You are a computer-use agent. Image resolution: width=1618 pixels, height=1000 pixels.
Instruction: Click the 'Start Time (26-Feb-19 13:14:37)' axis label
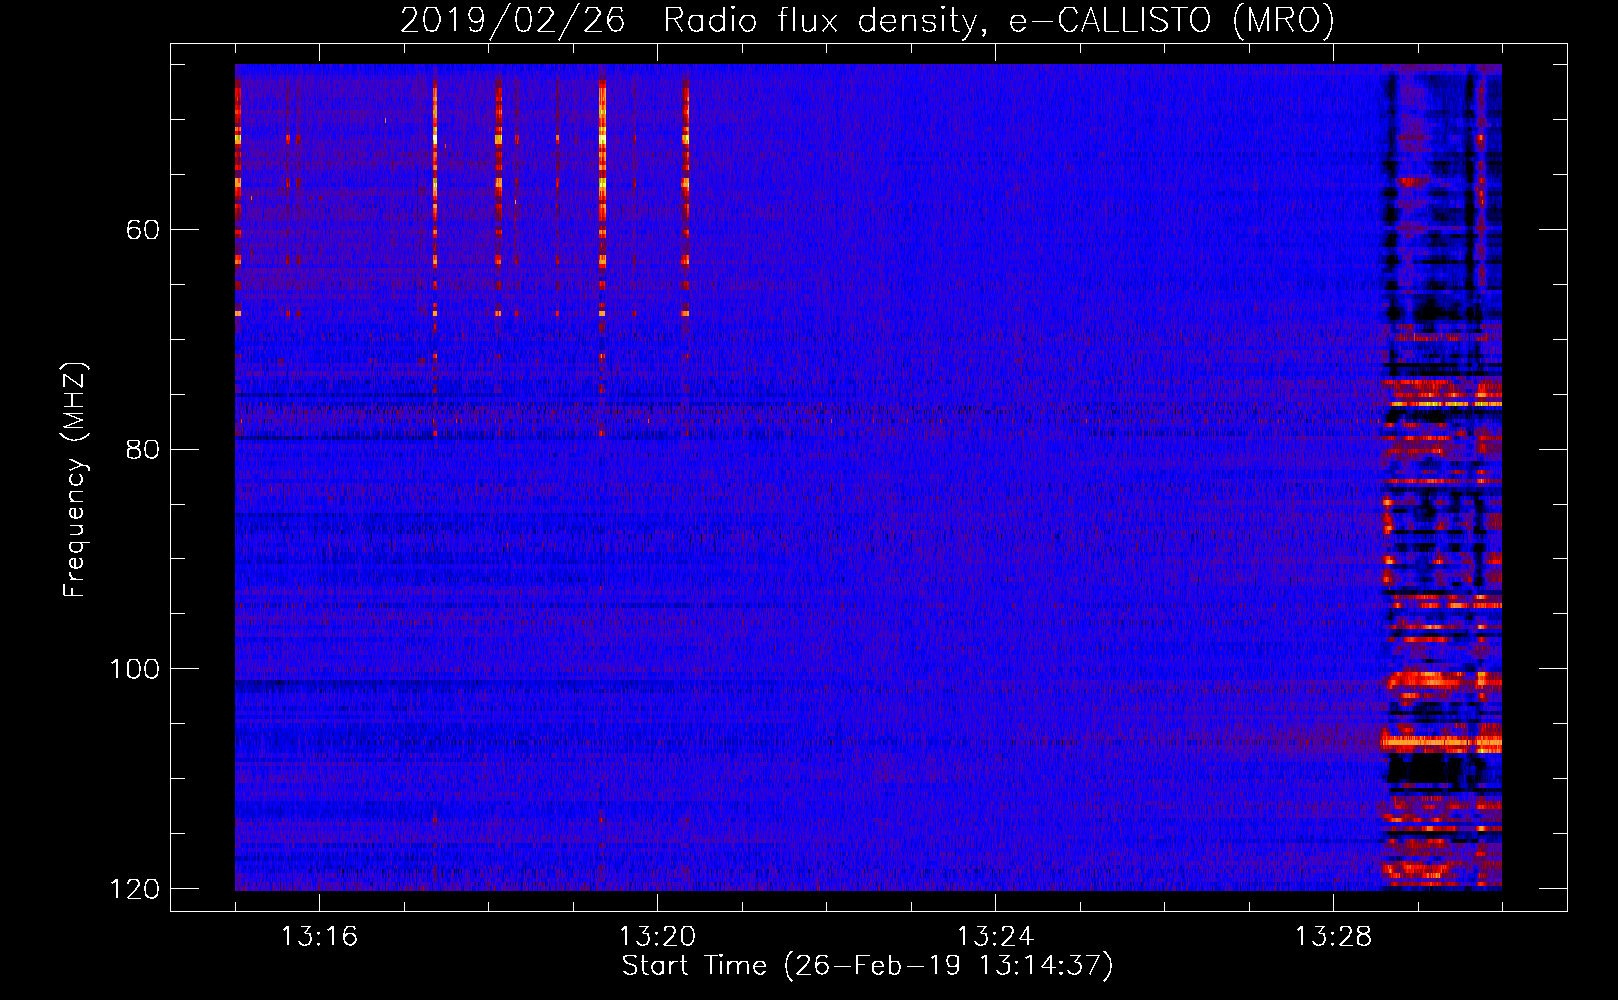[x=867, y=966]
